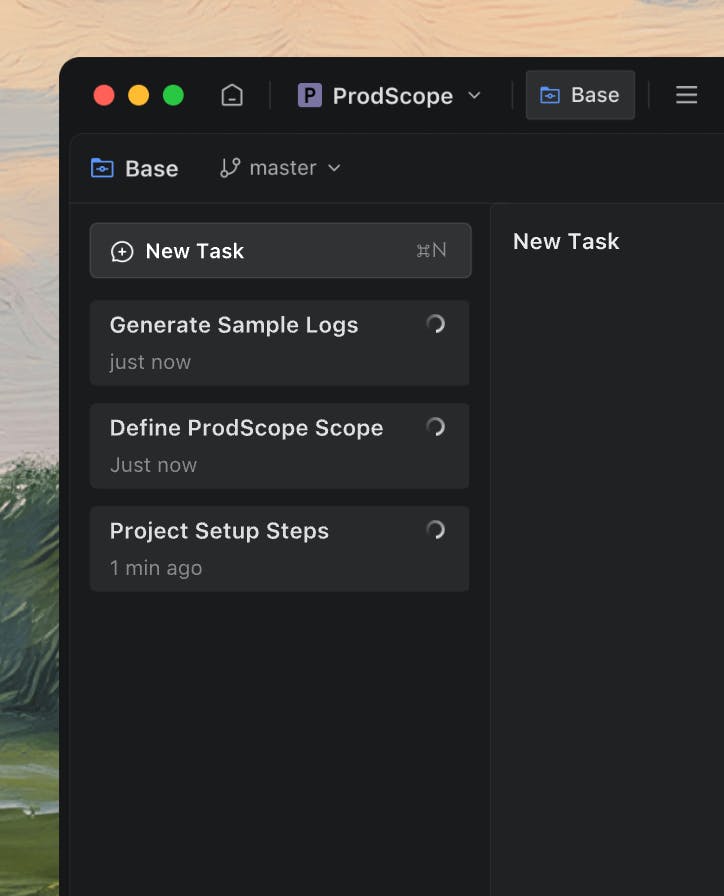The height and width of the screenshot is (896, 724).
Task: Click the Base workspace title label
Action: click(152, 168)
